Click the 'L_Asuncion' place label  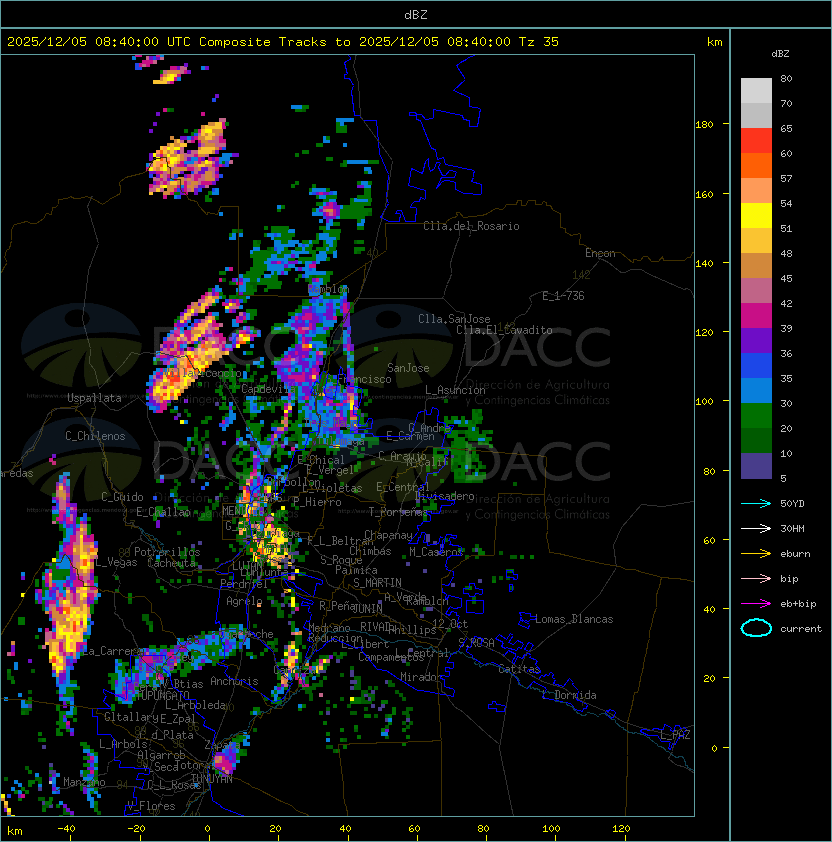(455, 390)
